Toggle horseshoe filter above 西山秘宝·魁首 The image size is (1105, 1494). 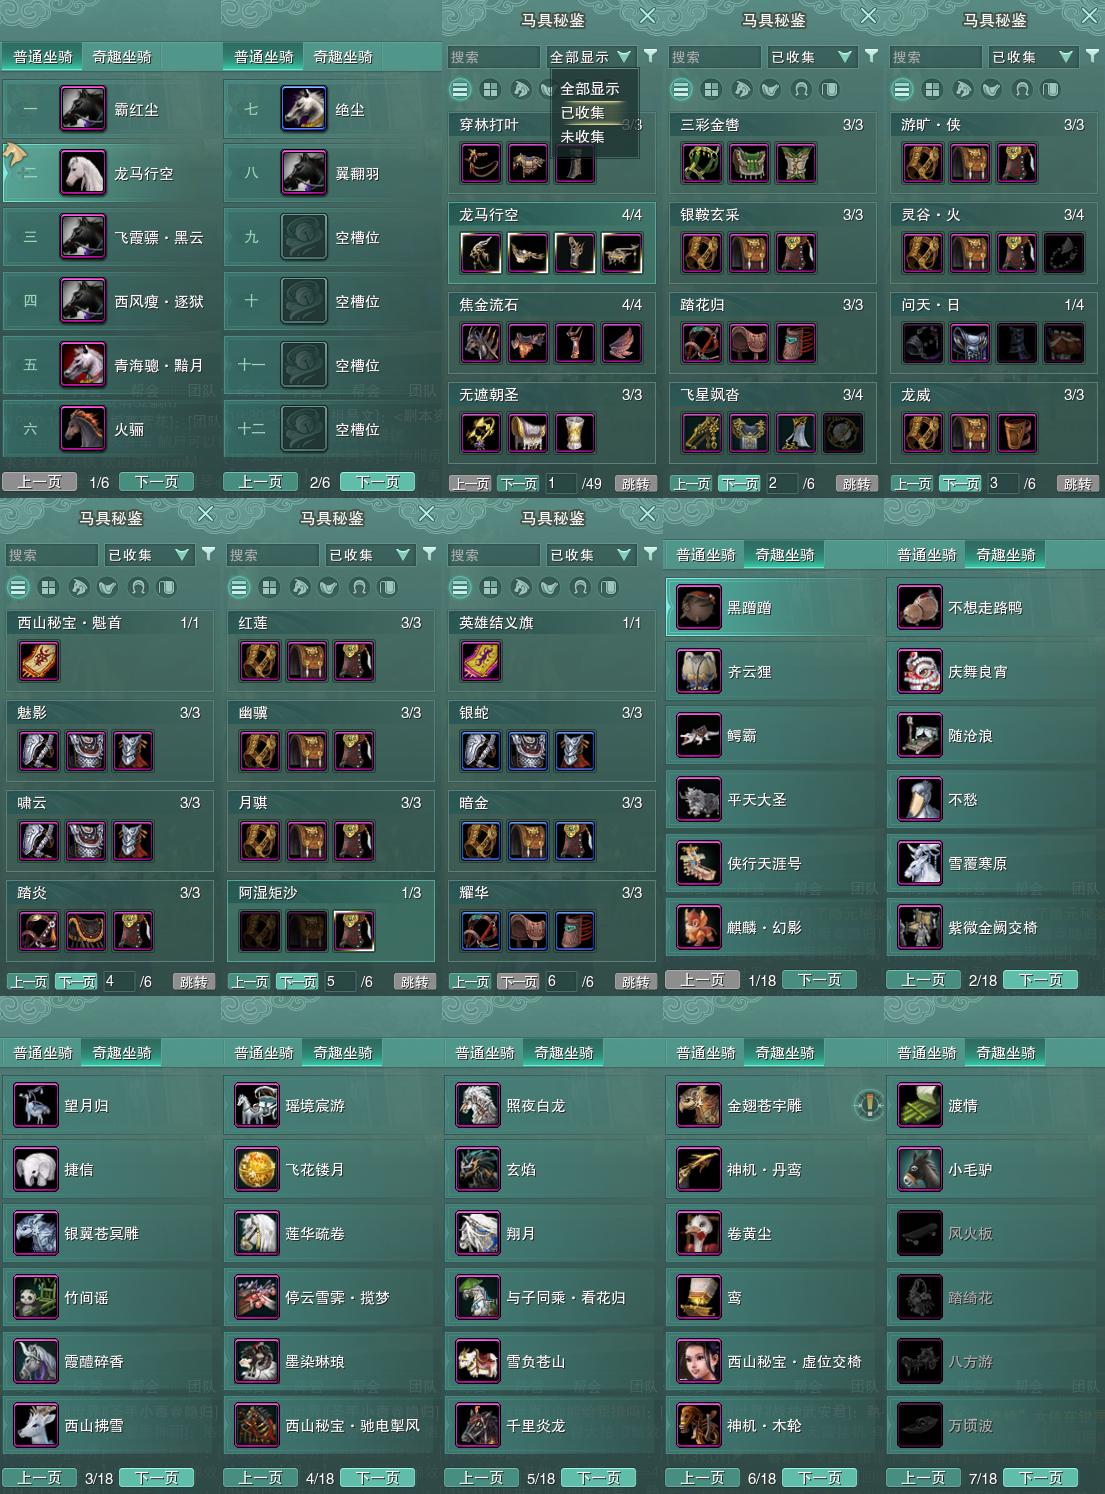(138, 587)
